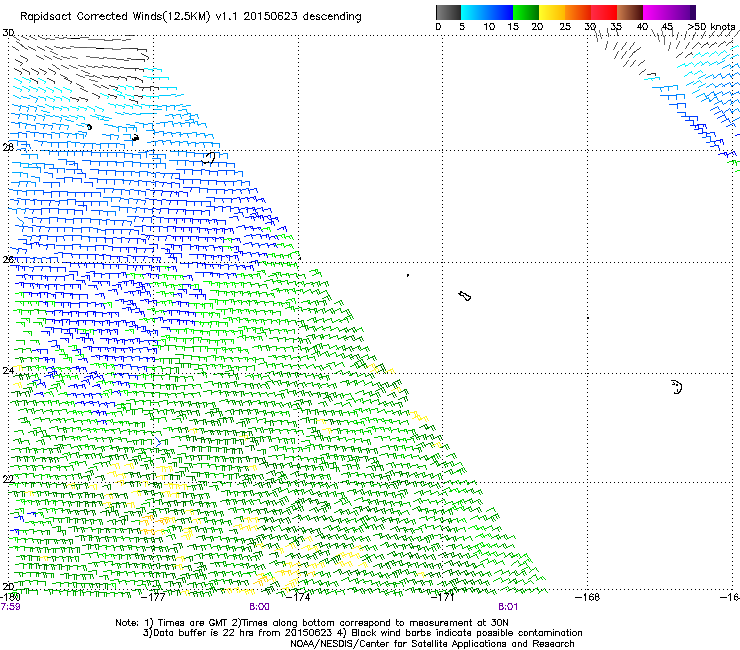This screenshot has height=650, width=740.
Task: Click the purple time stamp '7:59'
Action: [10, 607]
